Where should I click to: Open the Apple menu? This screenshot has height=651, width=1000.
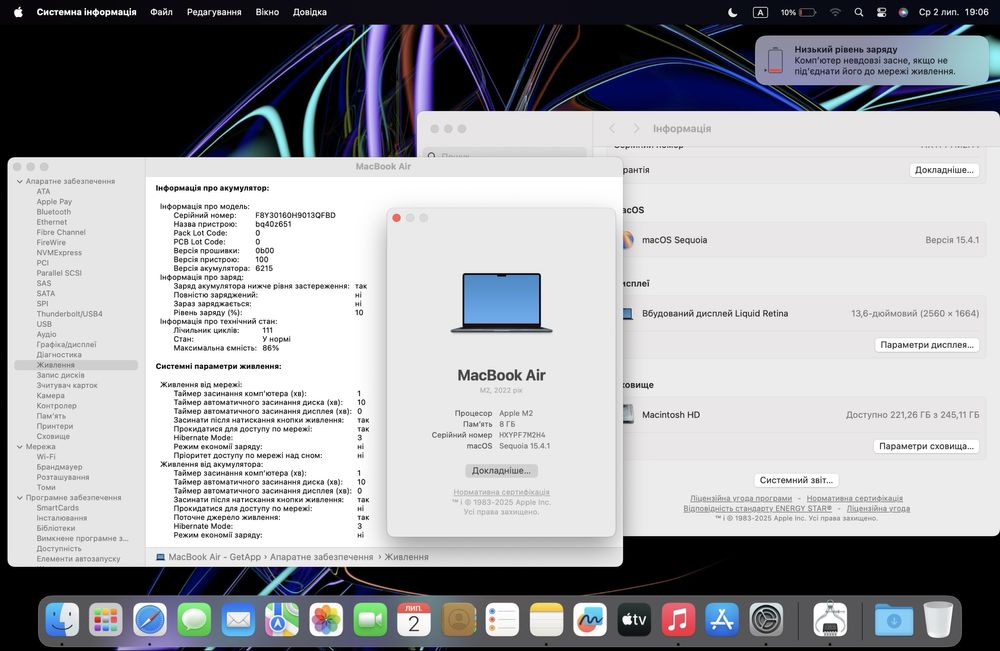[x=18, y=11]
